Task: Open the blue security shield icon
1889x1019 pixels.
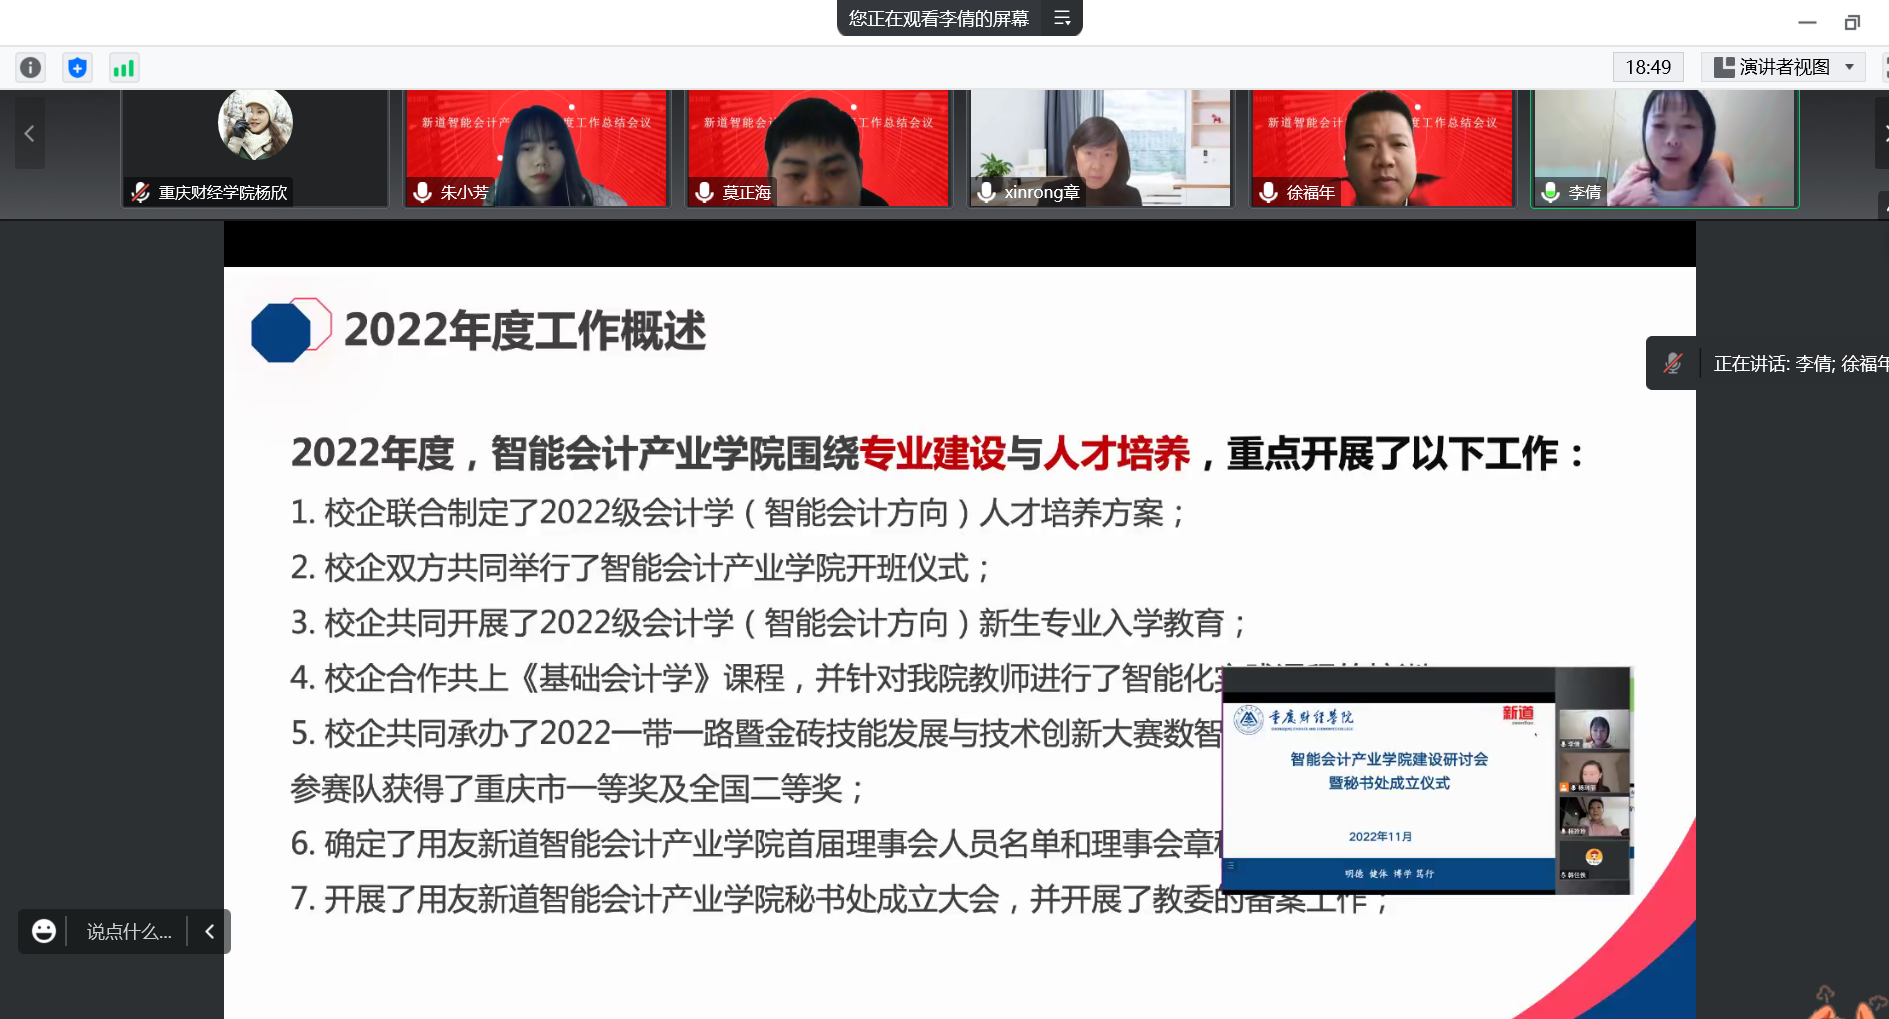Action: coord(77,67)
